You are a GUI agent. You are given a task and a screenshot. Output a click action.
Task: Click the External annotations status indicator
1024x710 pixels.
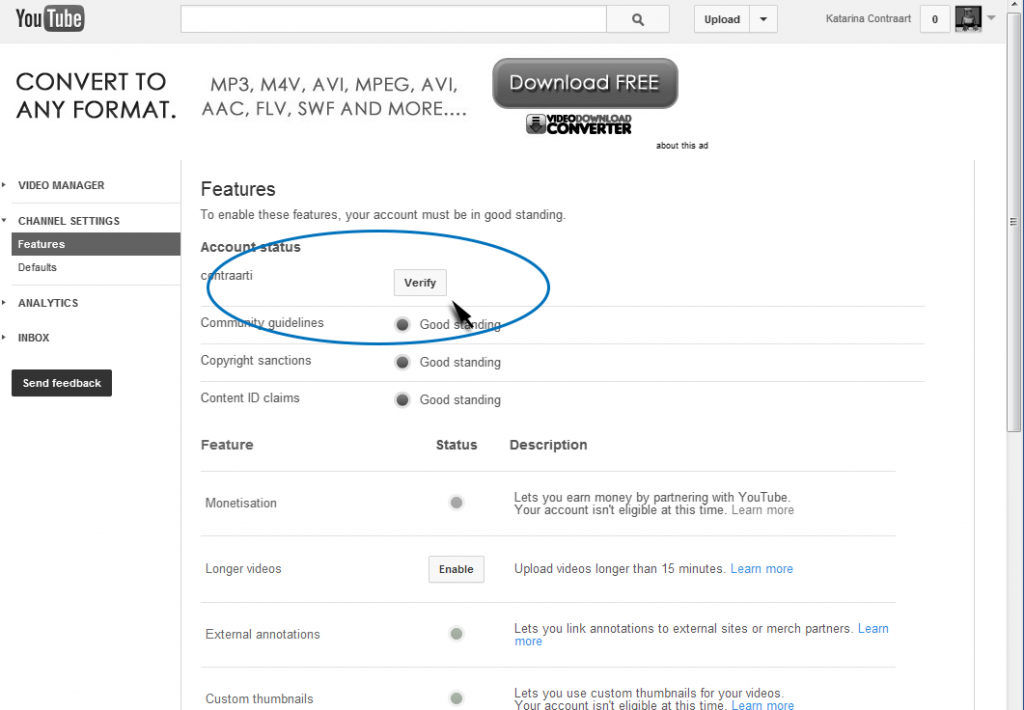[456, 634]
